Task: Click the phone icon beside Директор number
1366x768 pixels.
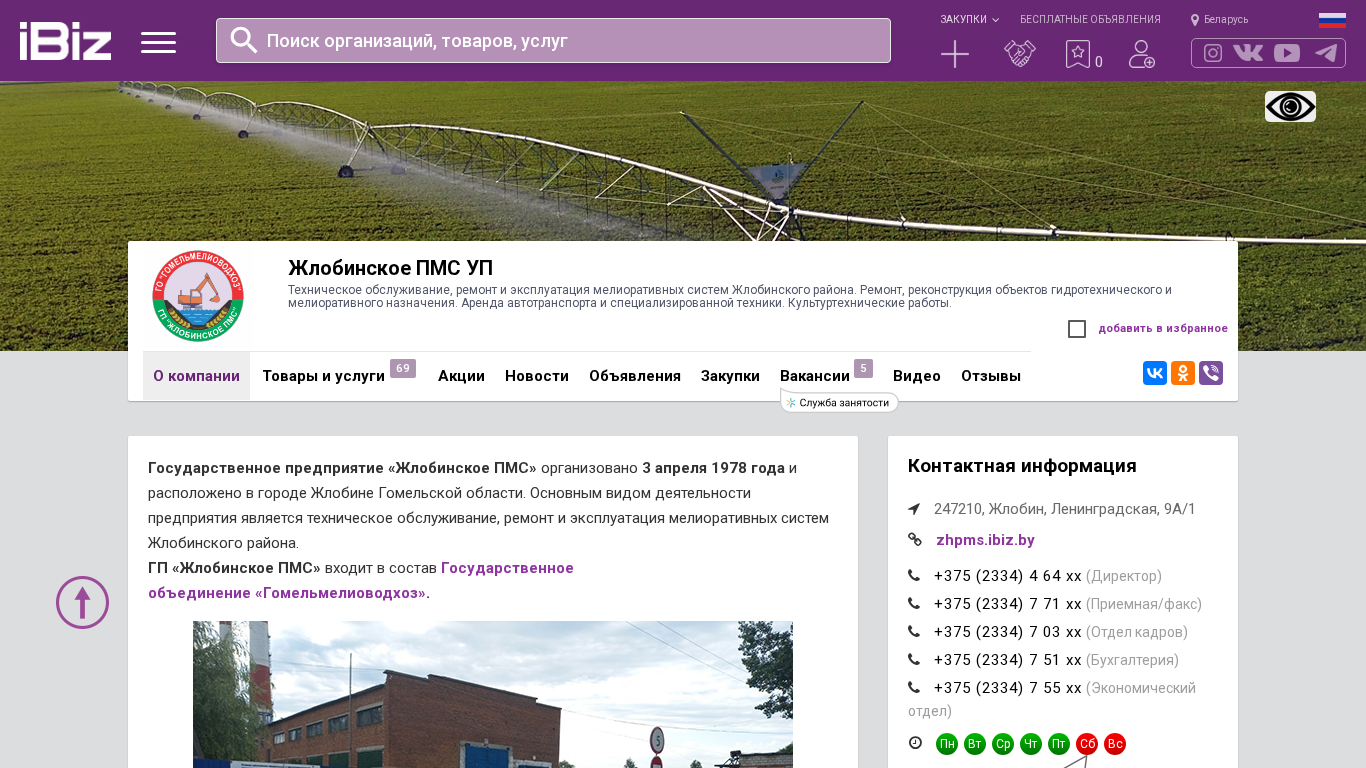Action: [914, 576]
